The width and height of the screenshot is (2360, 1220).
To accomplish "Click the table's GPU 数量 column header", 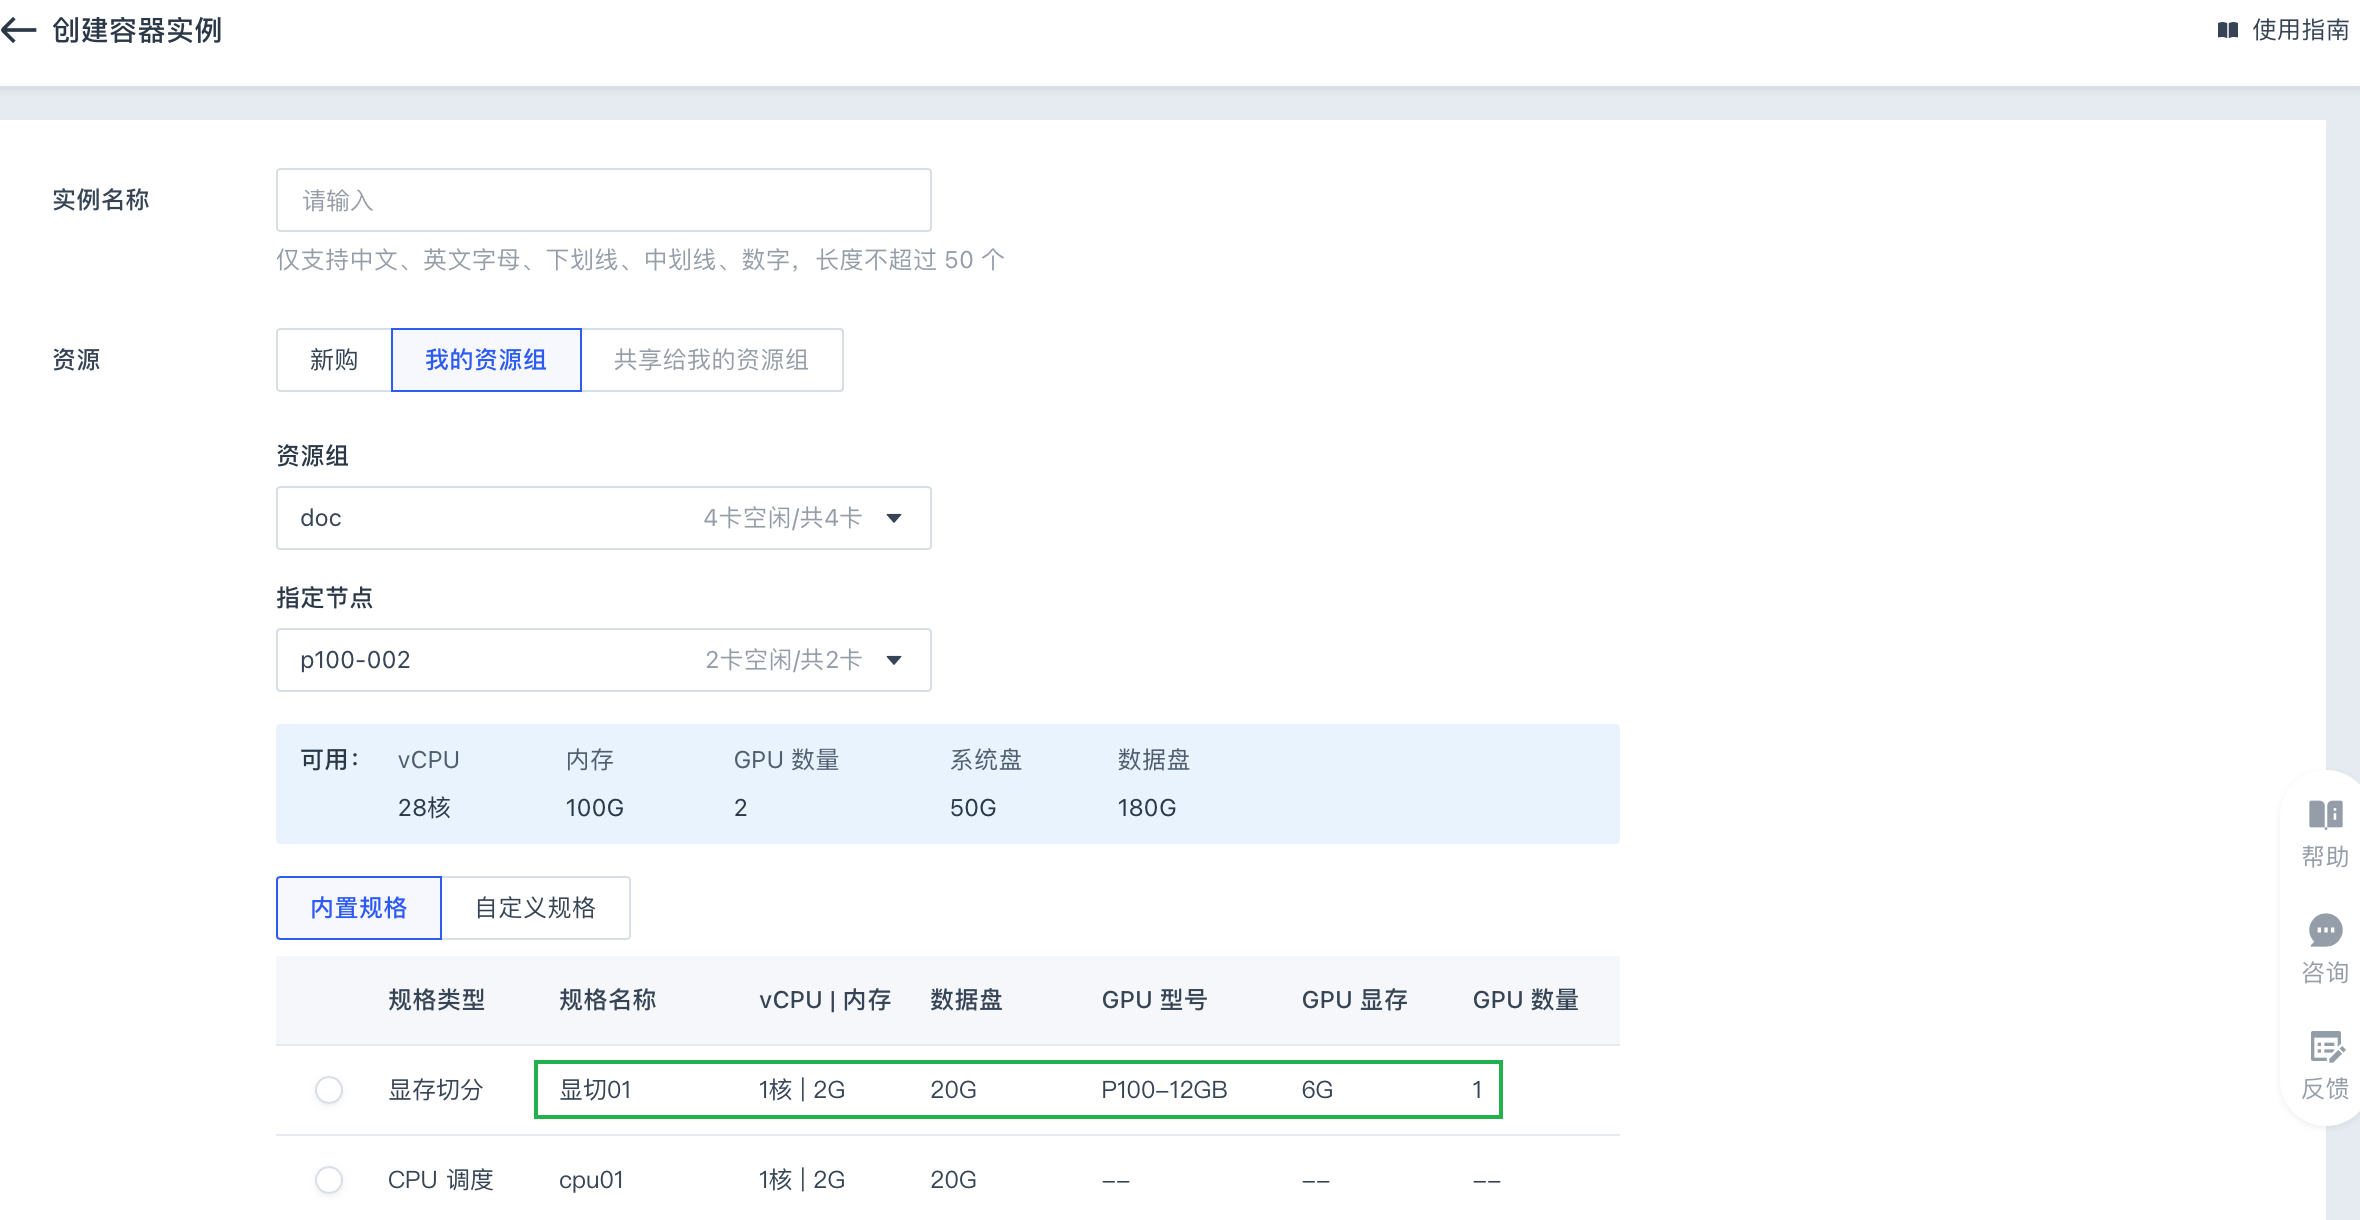I will click(x=1526, y=1000).
